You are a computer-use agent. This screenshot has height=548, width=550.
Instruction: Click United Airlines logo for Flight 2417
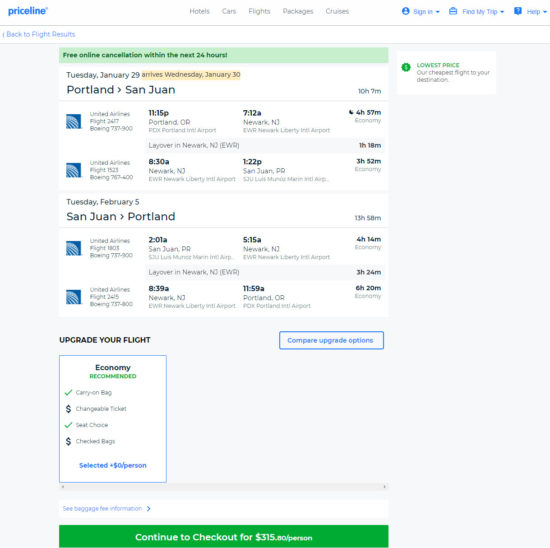(73, 121)
